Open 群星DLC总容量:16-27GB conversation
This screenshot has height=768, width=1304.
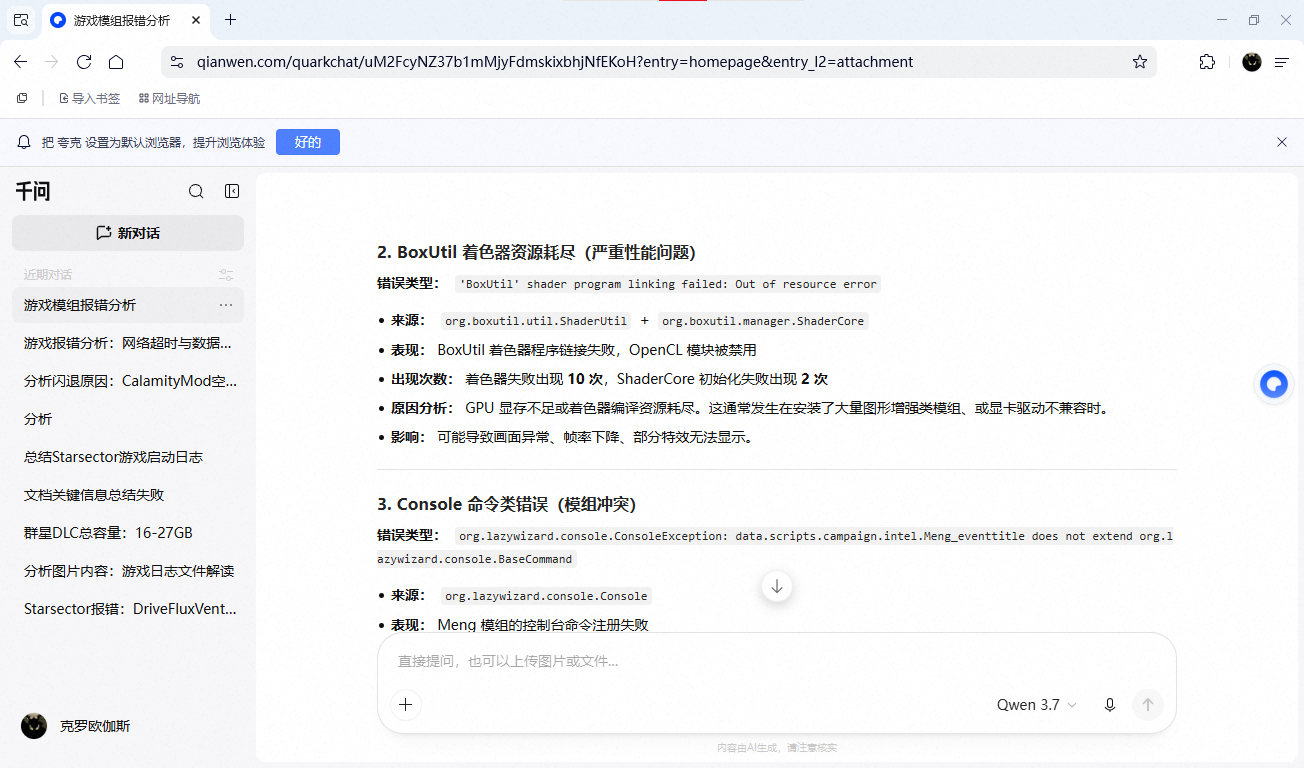[x=128, y=533]
